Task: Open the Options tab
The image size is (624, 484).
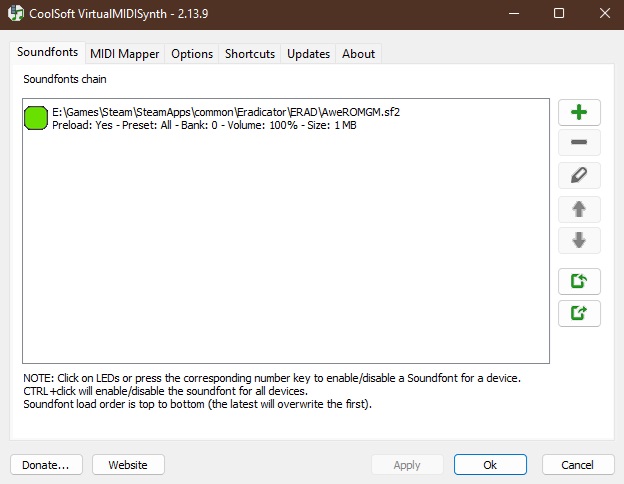Action: tap(192, 54)
